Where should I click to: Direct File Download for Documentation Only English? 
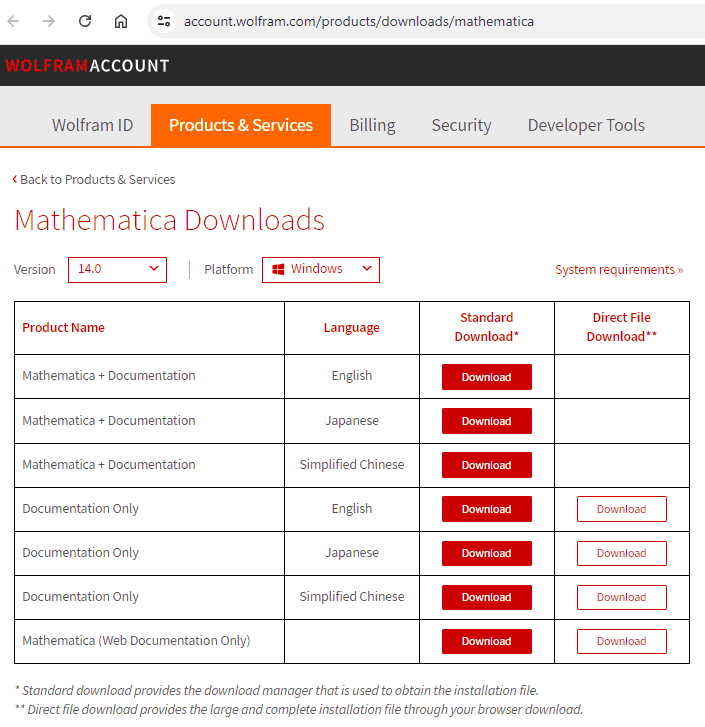click(x=622, y=509)
